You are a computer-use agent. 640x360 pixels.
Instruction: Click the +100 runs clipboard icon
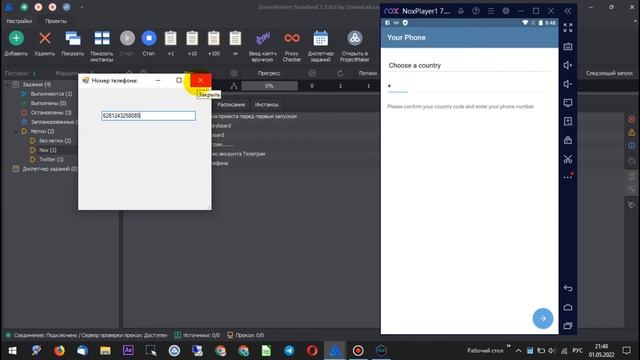tap(213, 38)
